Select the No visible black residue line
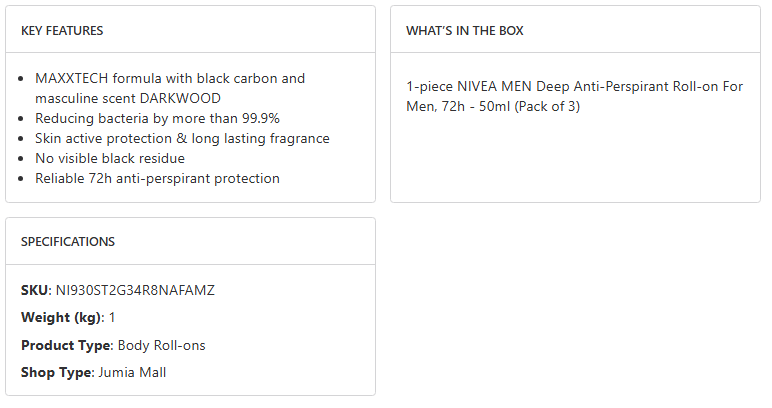Screen dimensions: 772x408 tap(110, 158)
